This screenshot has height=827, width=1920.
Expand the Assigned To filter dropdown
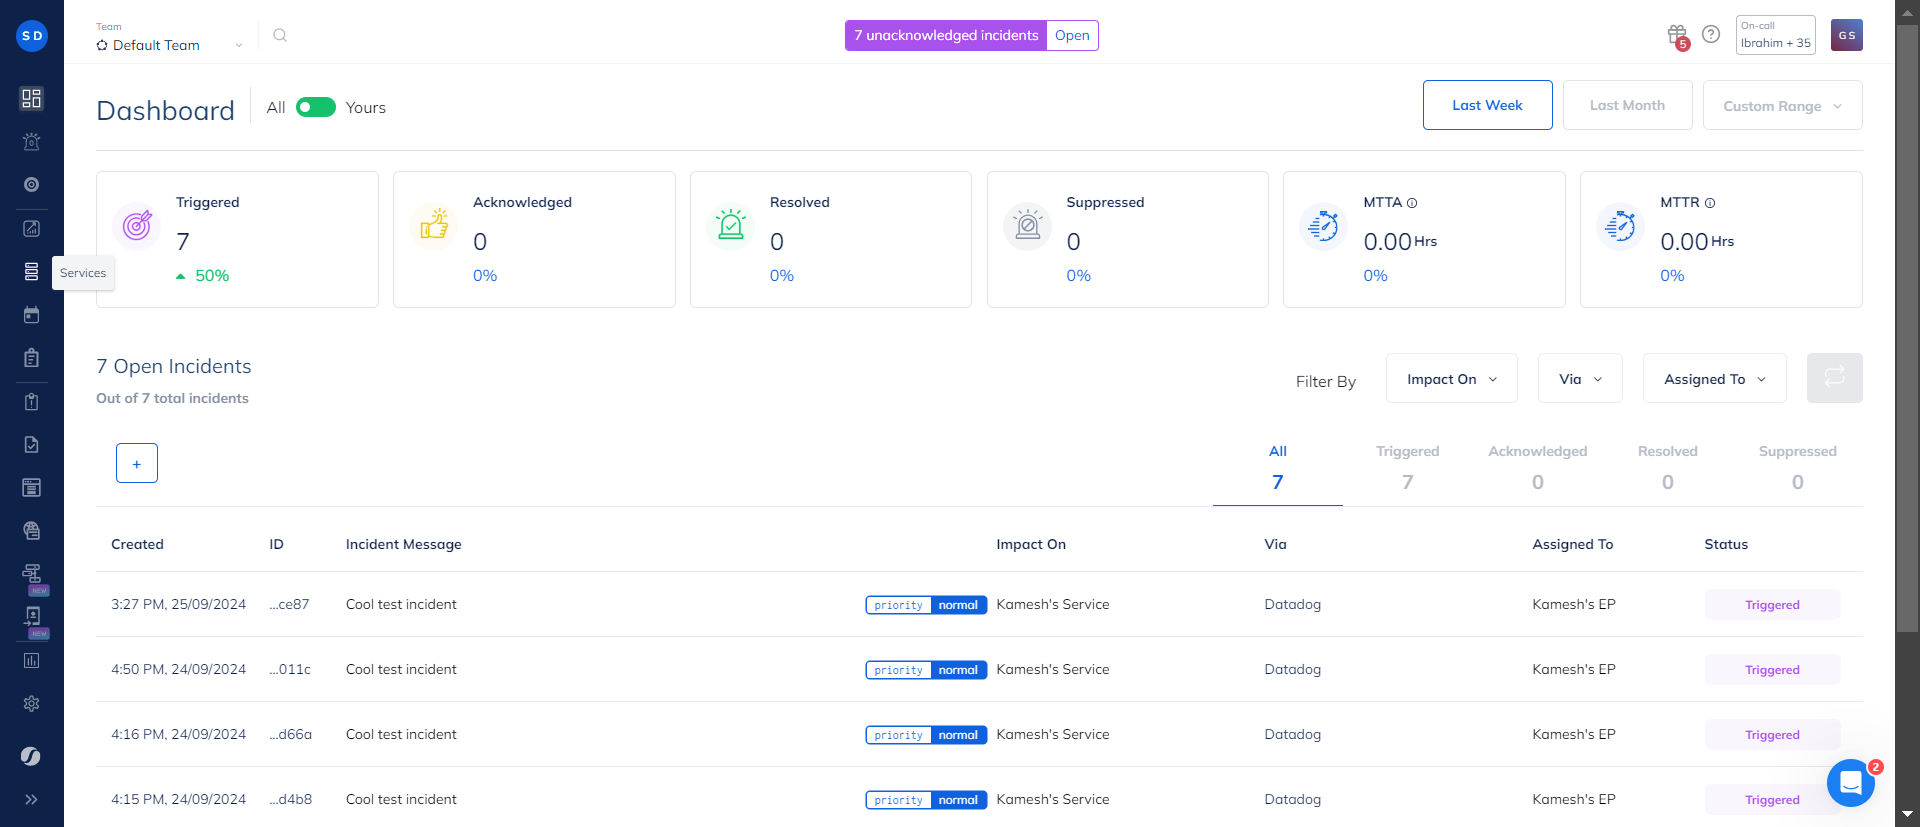pyautogui.click(x=1714, y=379)
